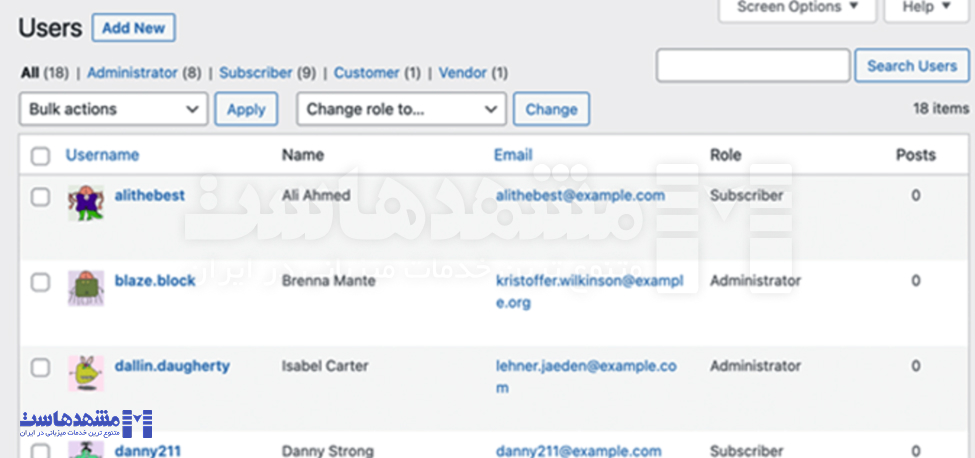Check the box for blaze.block

point(40,282)
